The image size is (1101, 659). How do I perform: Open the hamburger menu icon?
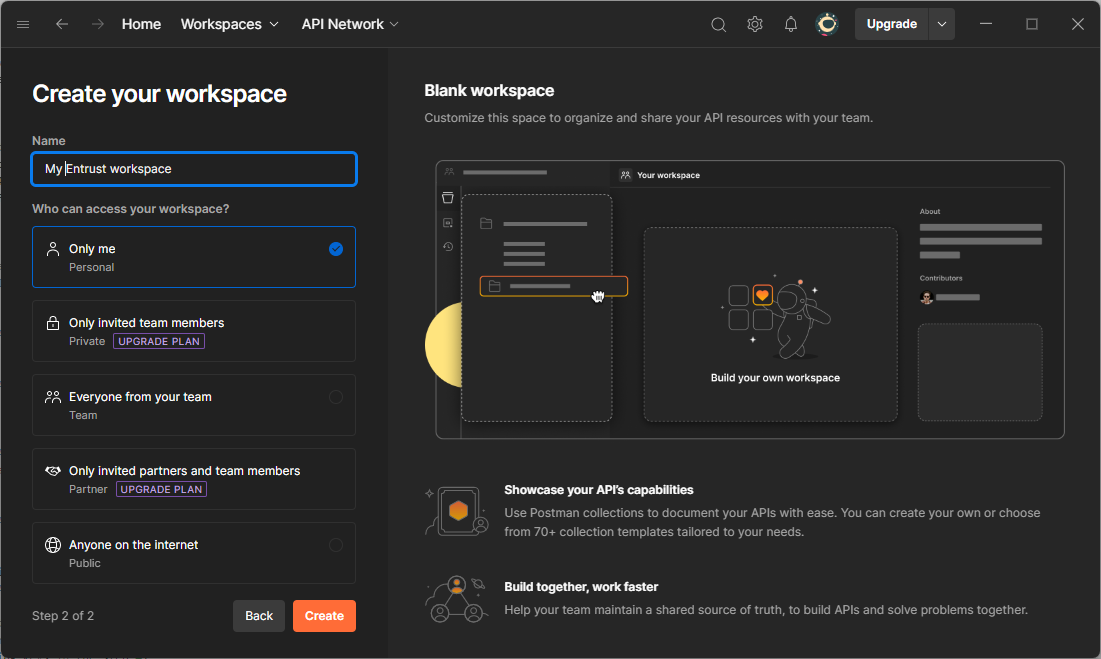[23, 24]
